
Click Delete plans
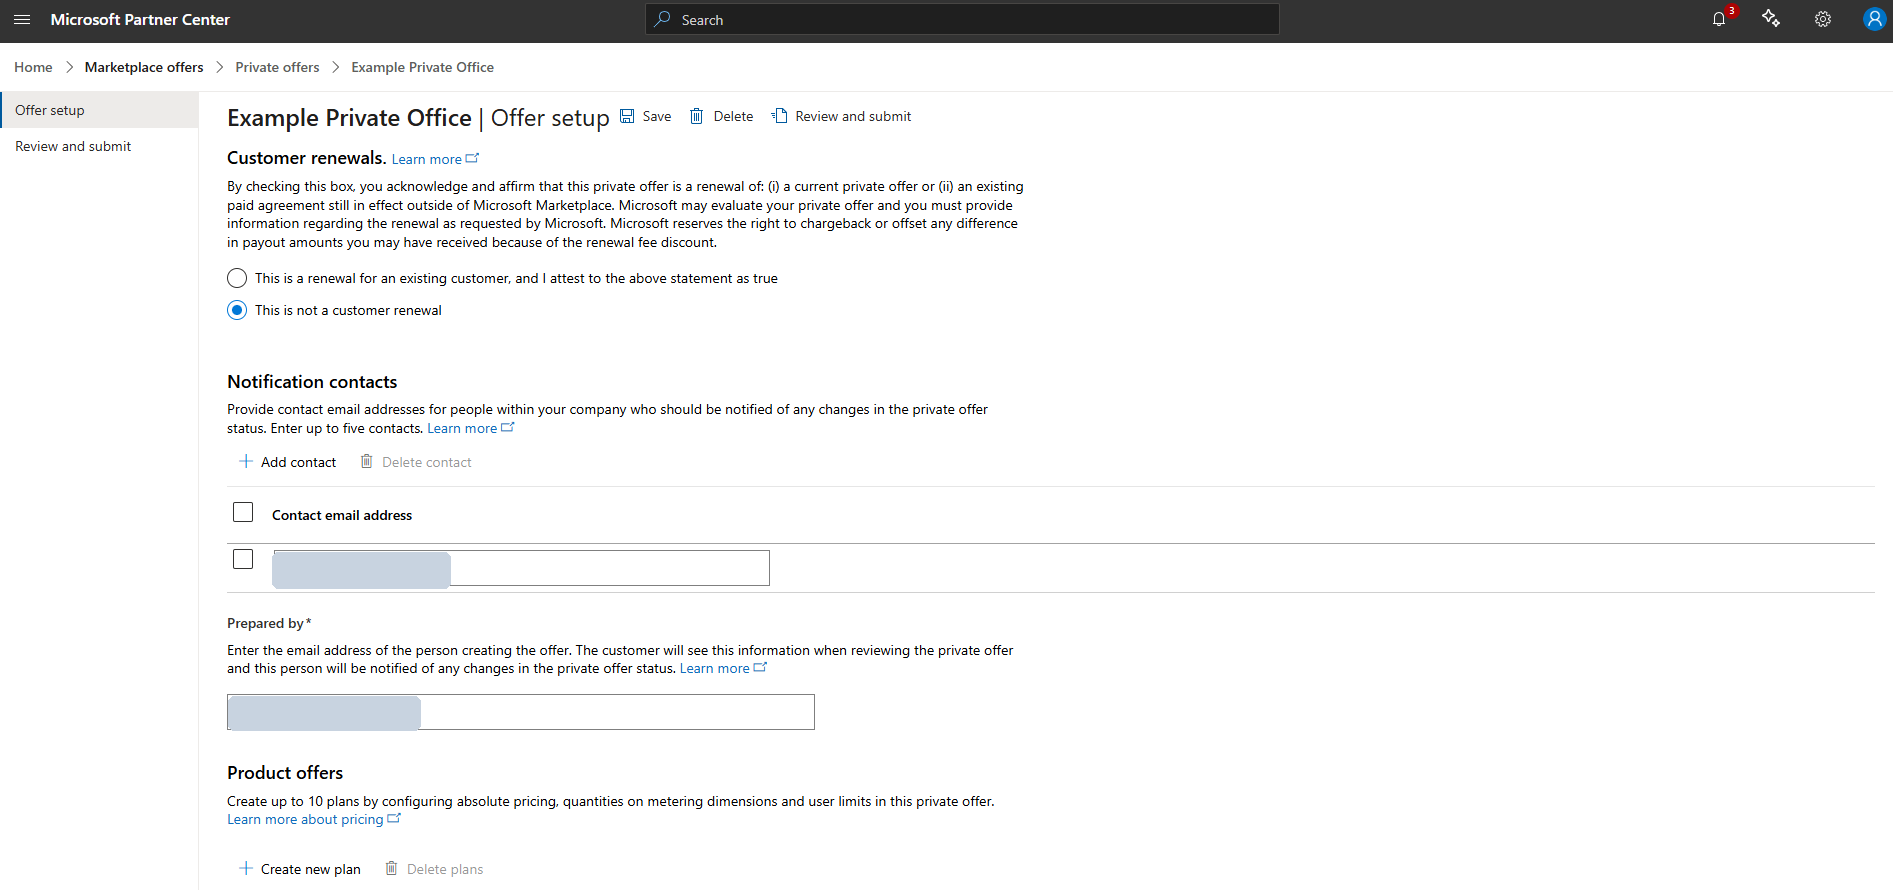point(434,869)
